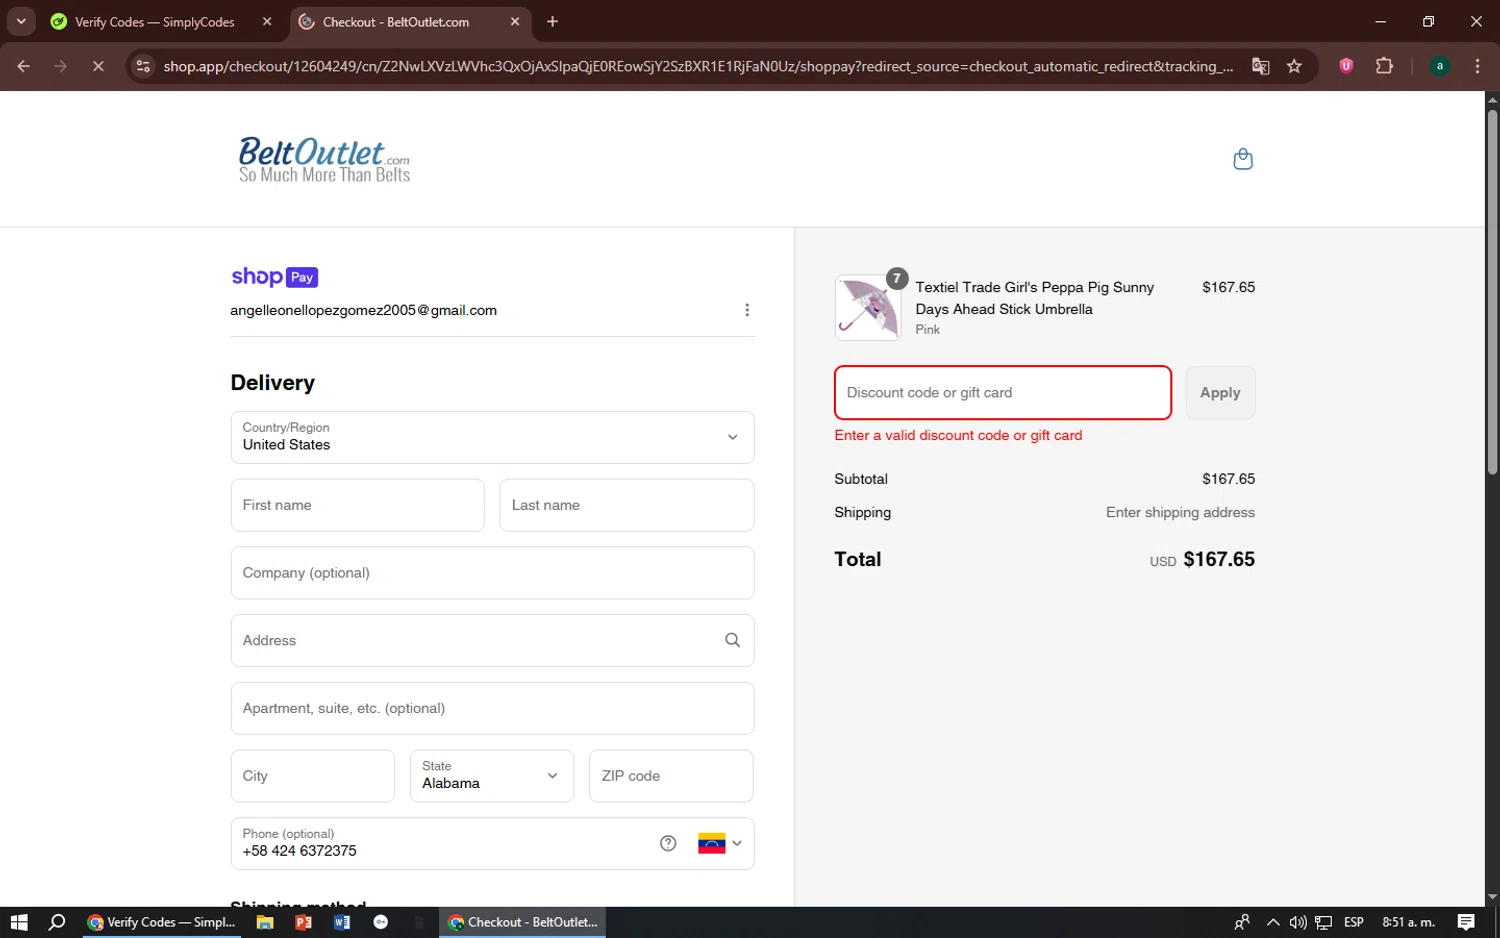
Task: Click the First name field
Action: point(357,505)
